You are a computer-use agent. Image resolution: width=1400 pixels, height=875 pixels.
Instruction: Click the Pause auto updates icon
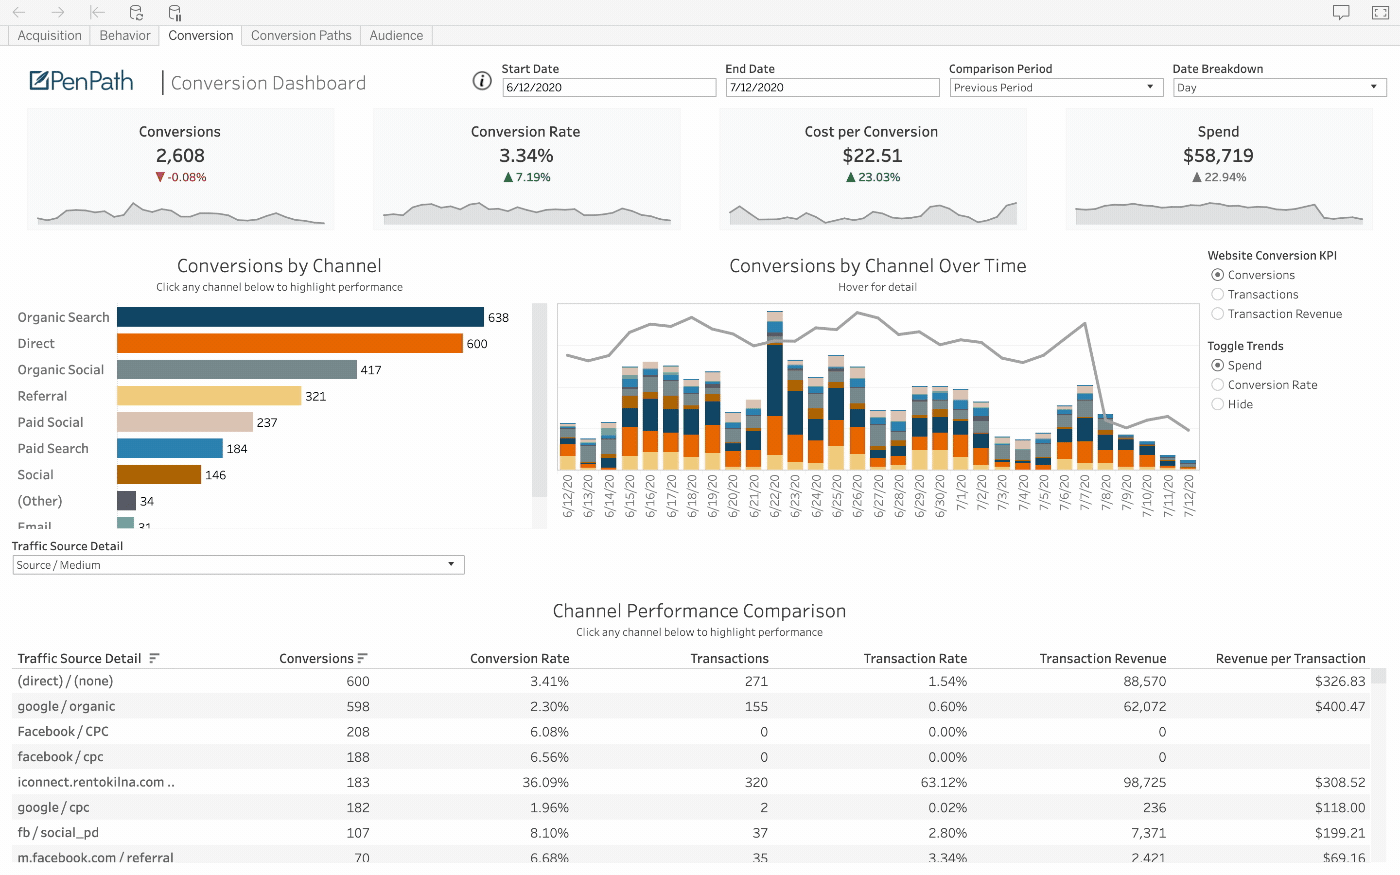(x=175, y=12)
